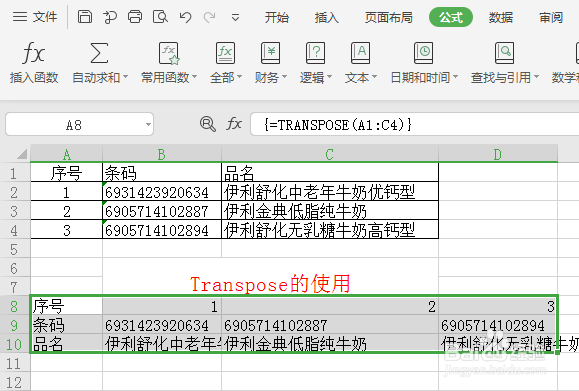Open the 页面布局 tab

tap(389, 17)
